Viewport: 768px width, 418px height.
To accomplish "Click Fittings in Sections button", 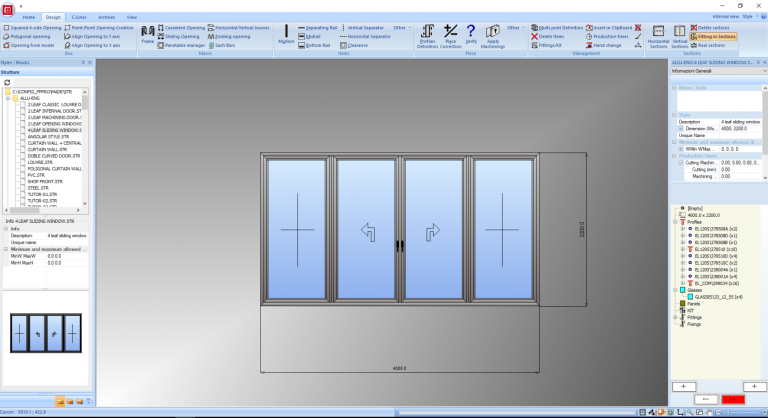I will [x=717, y=35].
